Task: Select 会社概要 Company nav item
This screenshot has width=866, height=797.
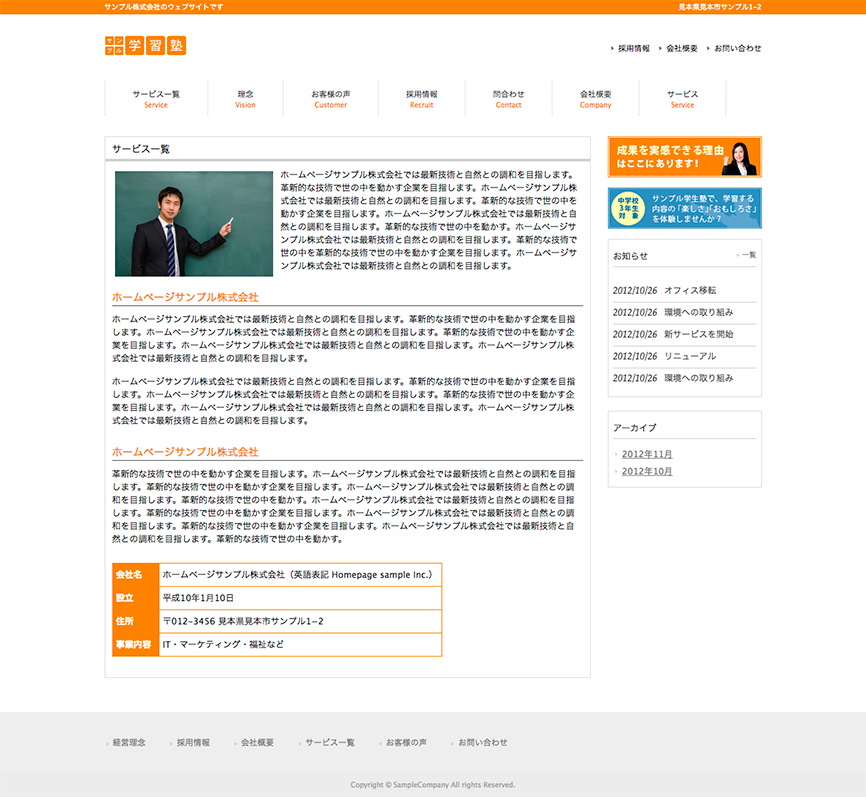Action: point(595,99)
